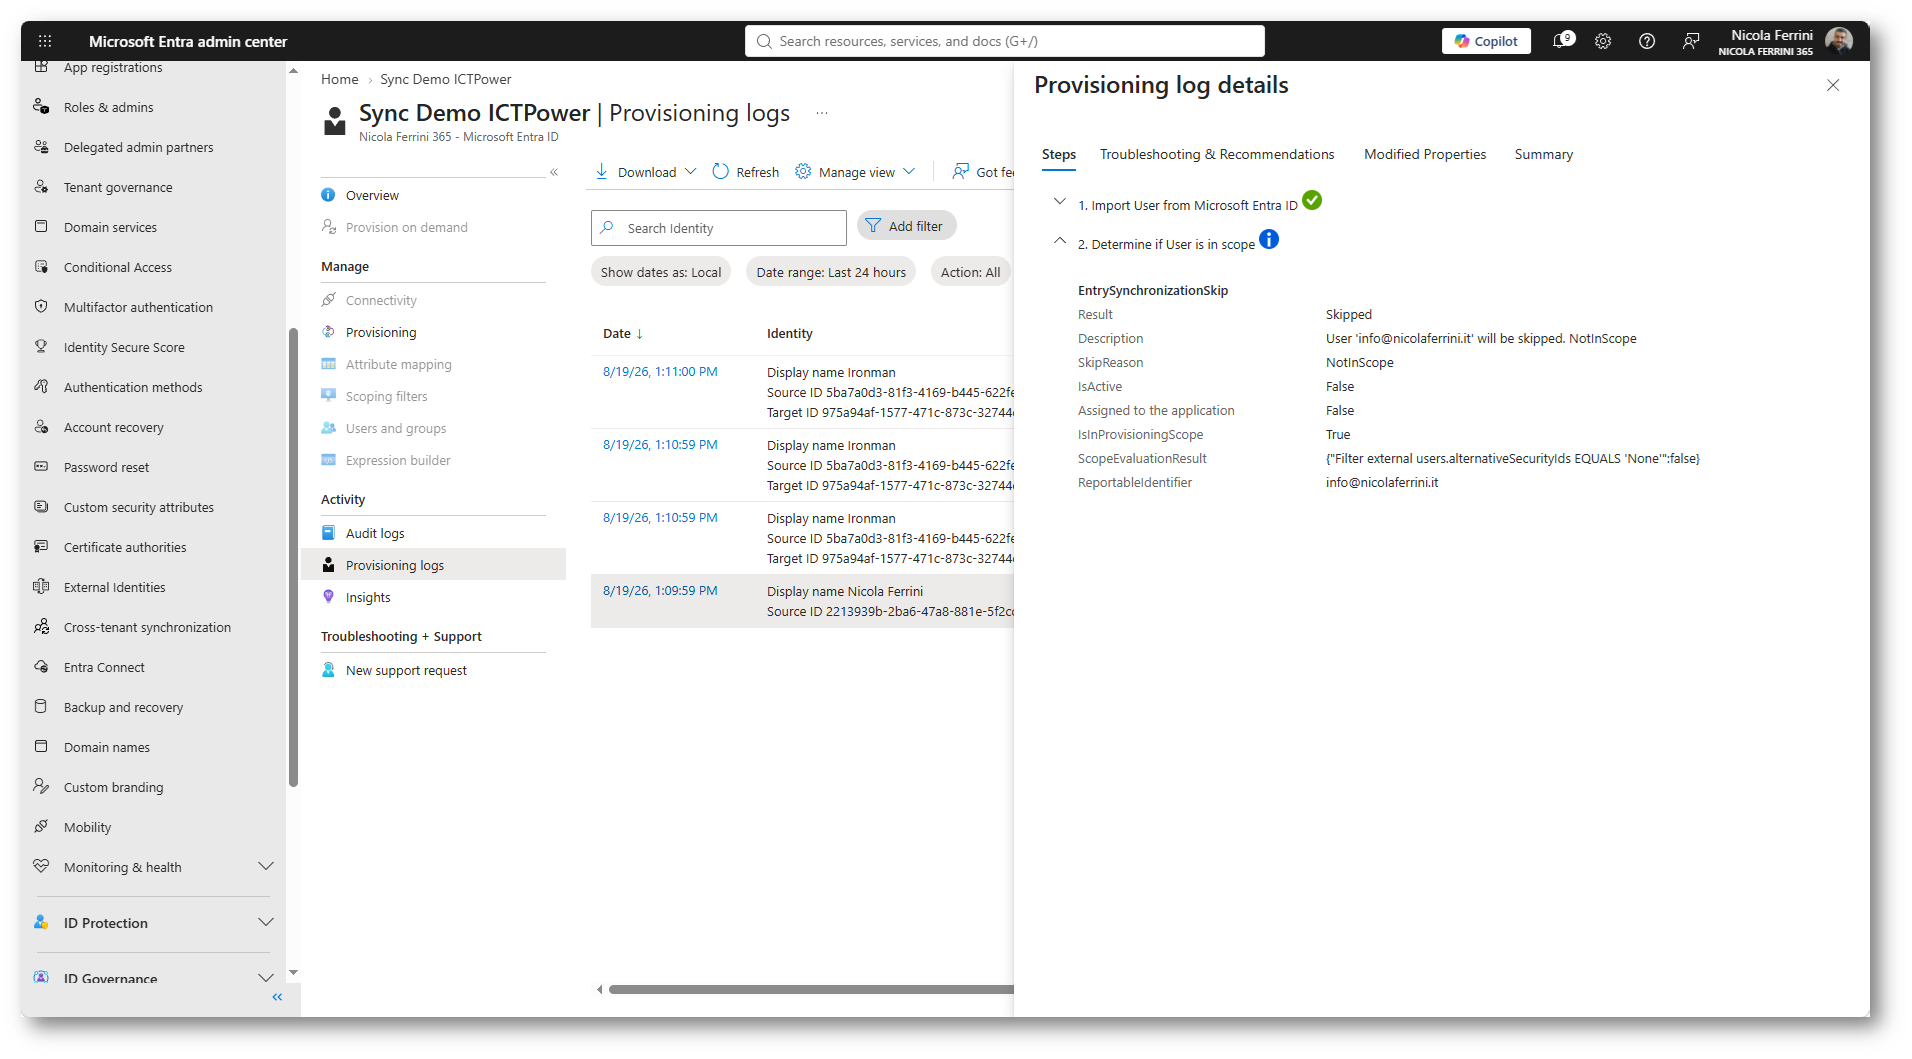Image resolution: width=1912 pixels, height=1059 pixels.
Task: Open Custom branding
Action: point(113,787)
